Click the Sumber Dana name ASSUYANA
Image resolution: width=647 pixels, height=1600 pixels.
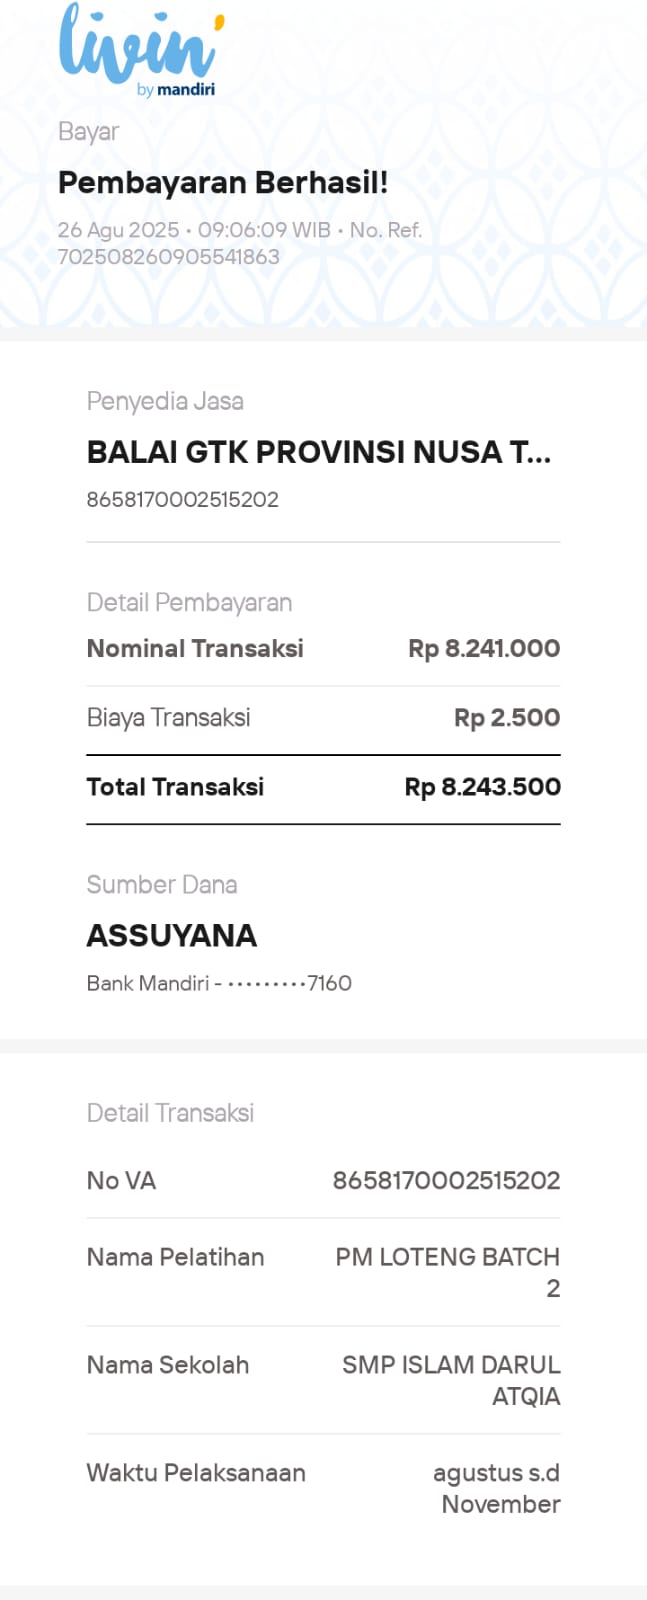coord(172,935)
